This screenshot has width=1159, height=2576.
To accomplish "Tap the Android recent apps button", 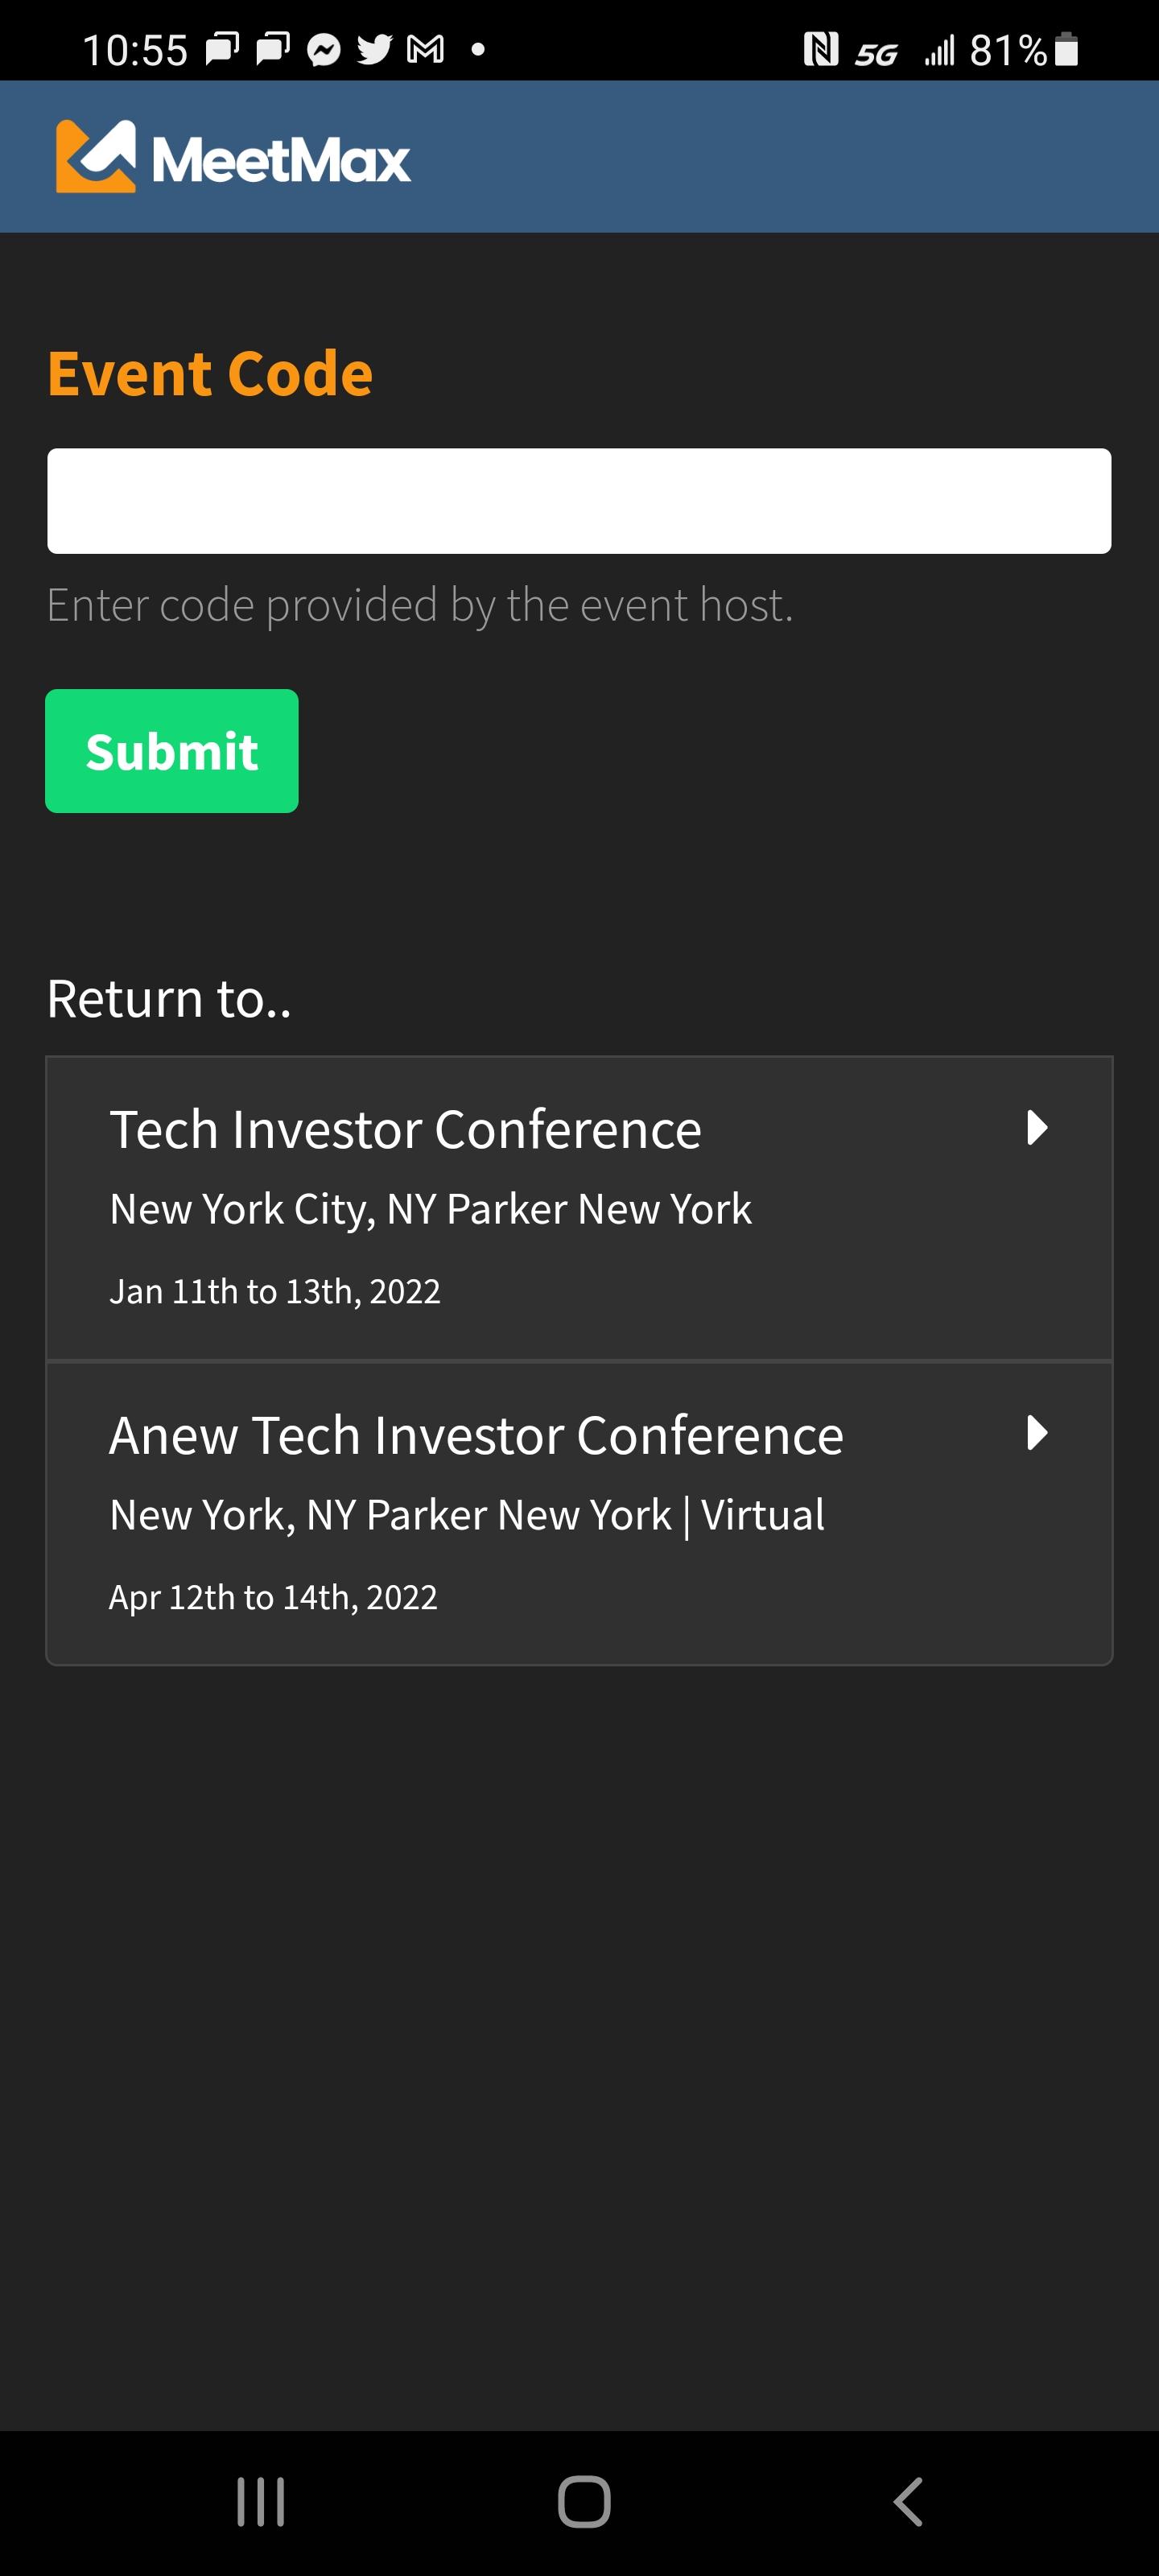I will 261,2502.
